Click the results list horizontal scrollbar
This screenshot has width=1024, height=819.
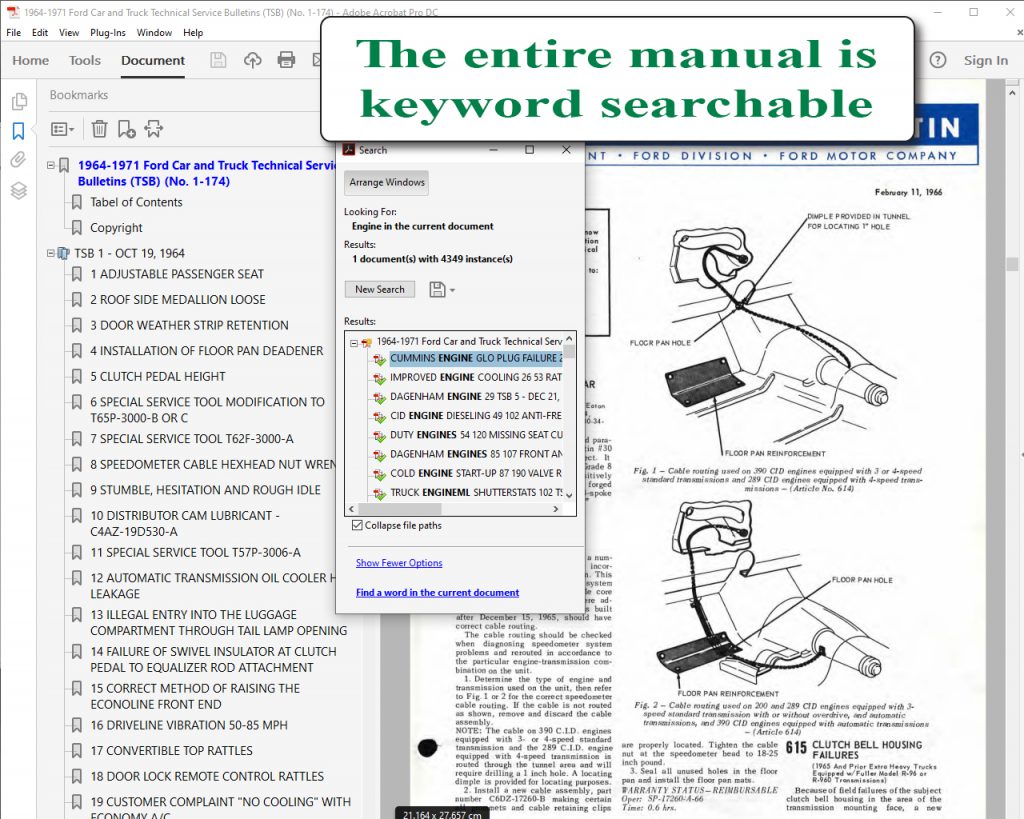tap(400, 509)
